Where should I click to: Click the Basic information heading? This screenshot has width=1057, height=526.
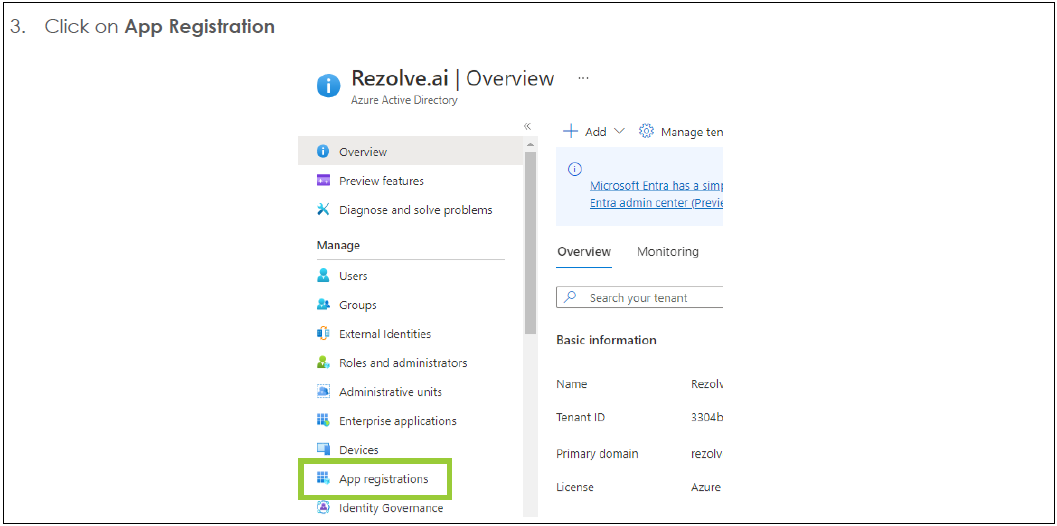pos(606,340)
